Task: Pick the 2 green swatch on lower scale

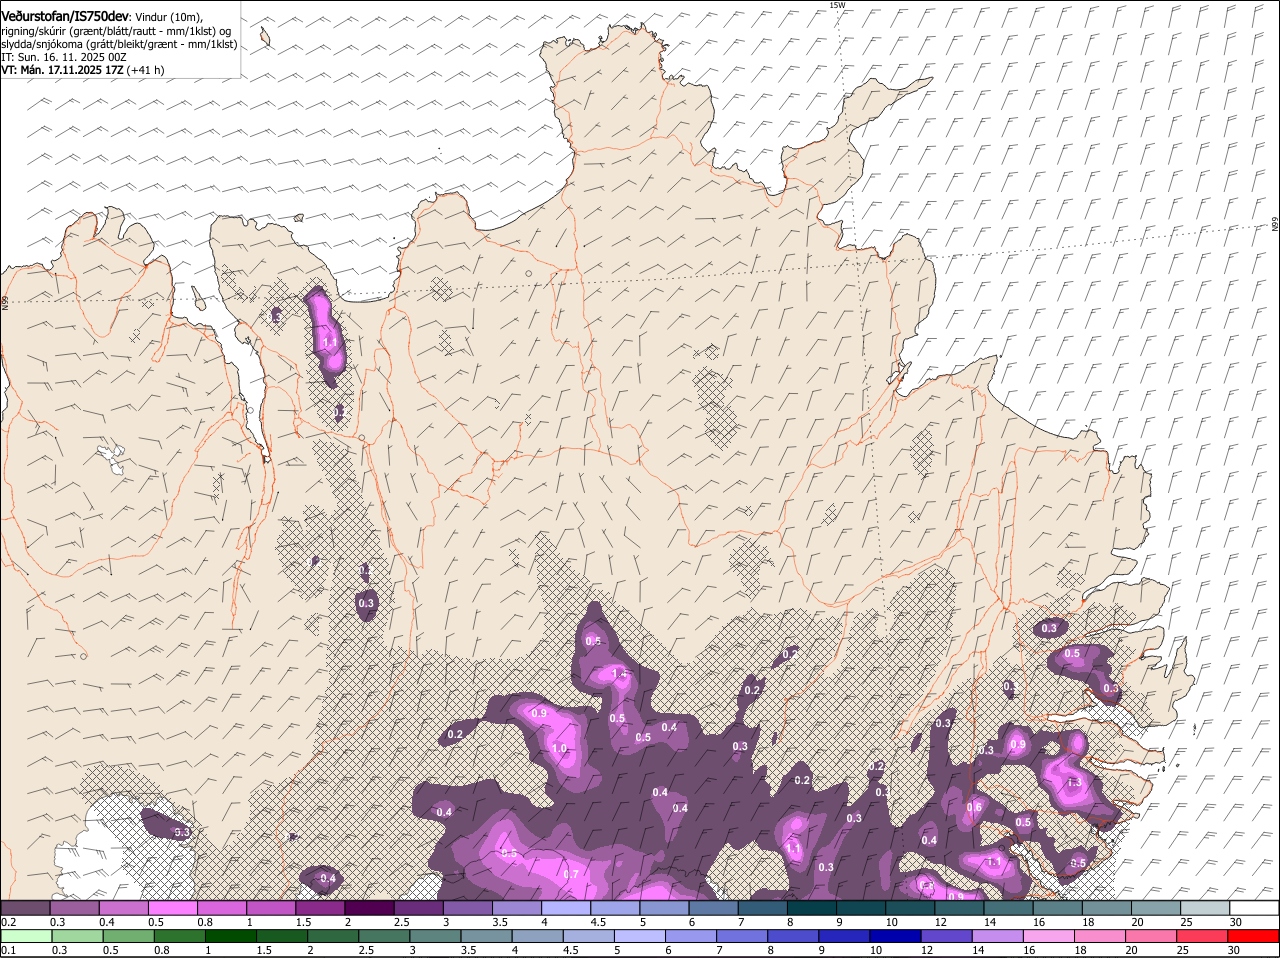Action: (x=333, y=936)
